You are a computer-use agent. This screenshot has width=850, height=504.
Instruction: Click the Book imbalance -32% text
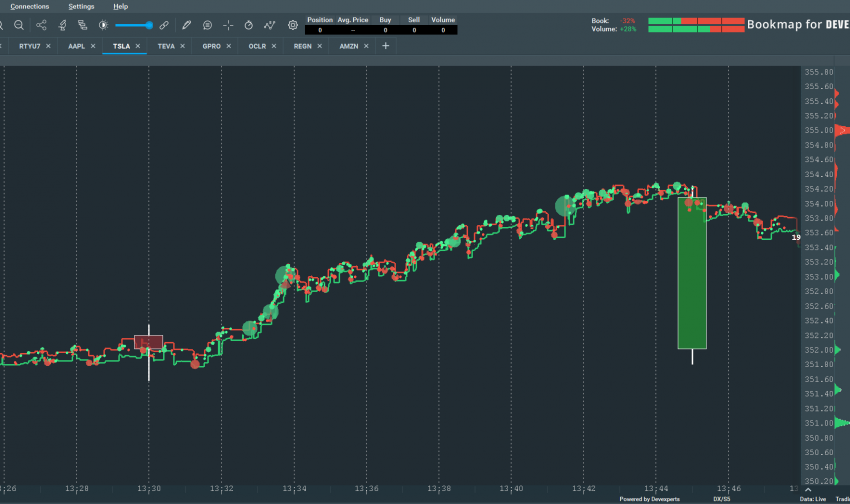tap(628, 21)
